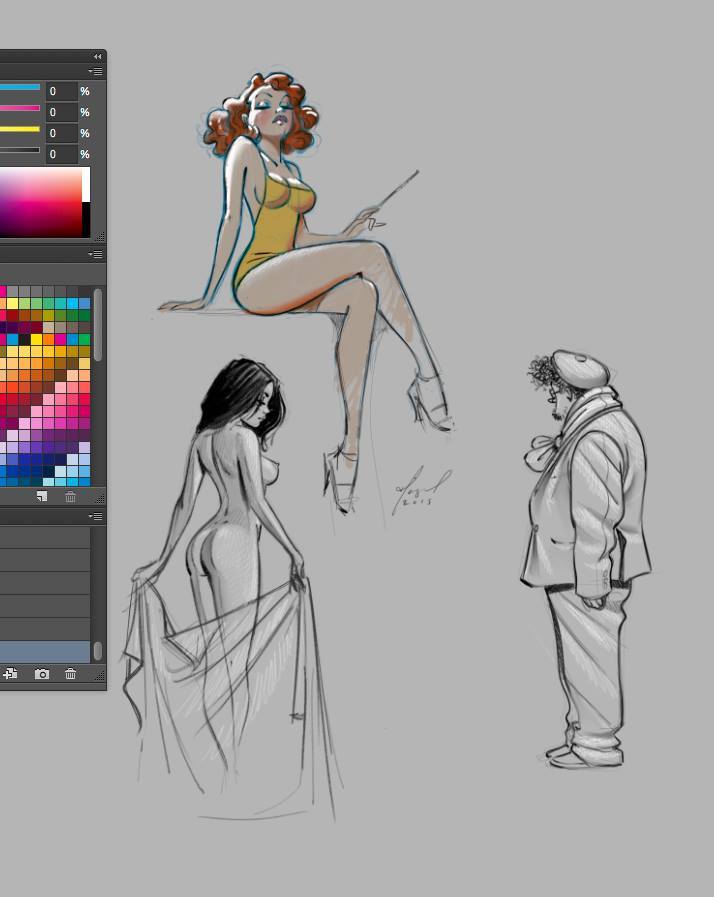Click the magenta channel slider bar
The image size is (714, 897).
coord(20,108)
